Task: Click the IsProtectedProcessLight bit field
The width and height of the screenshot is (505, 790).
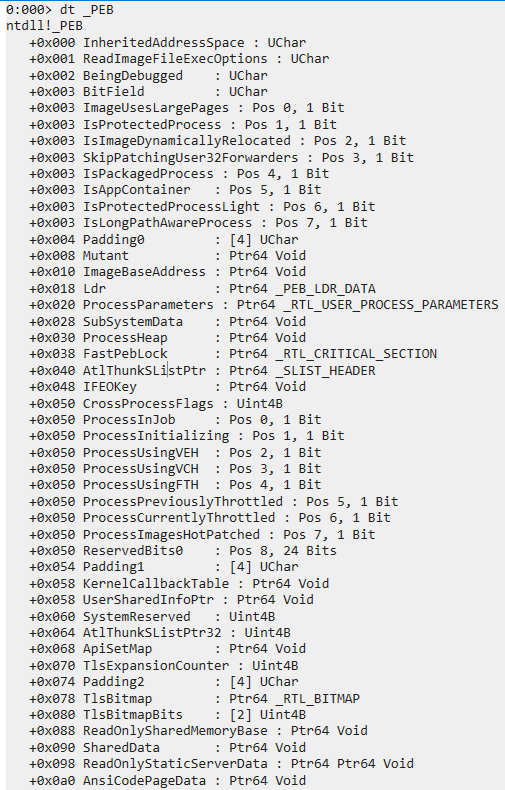Action: point(171,207)
